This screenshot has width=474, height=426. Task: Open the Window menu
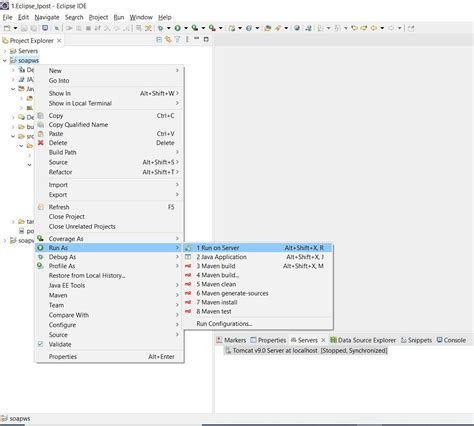click(141, 17)
